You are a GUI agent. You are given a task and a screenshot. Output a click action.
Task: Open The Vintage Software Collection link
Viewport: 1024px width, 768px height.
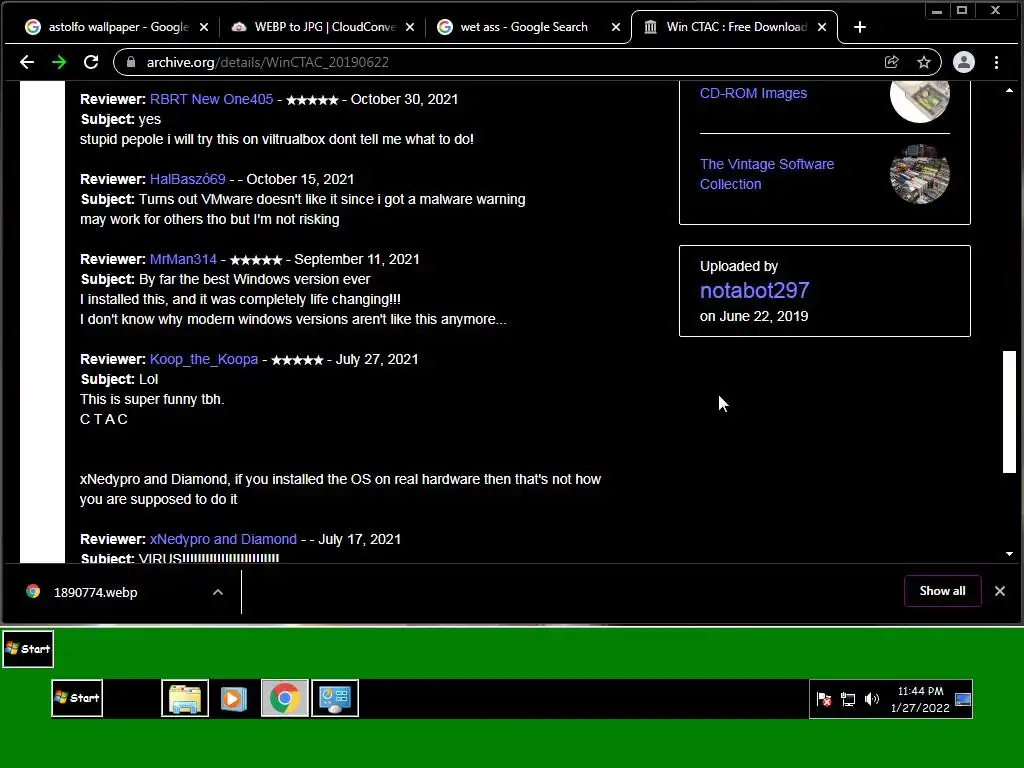(x=767, y=174)
